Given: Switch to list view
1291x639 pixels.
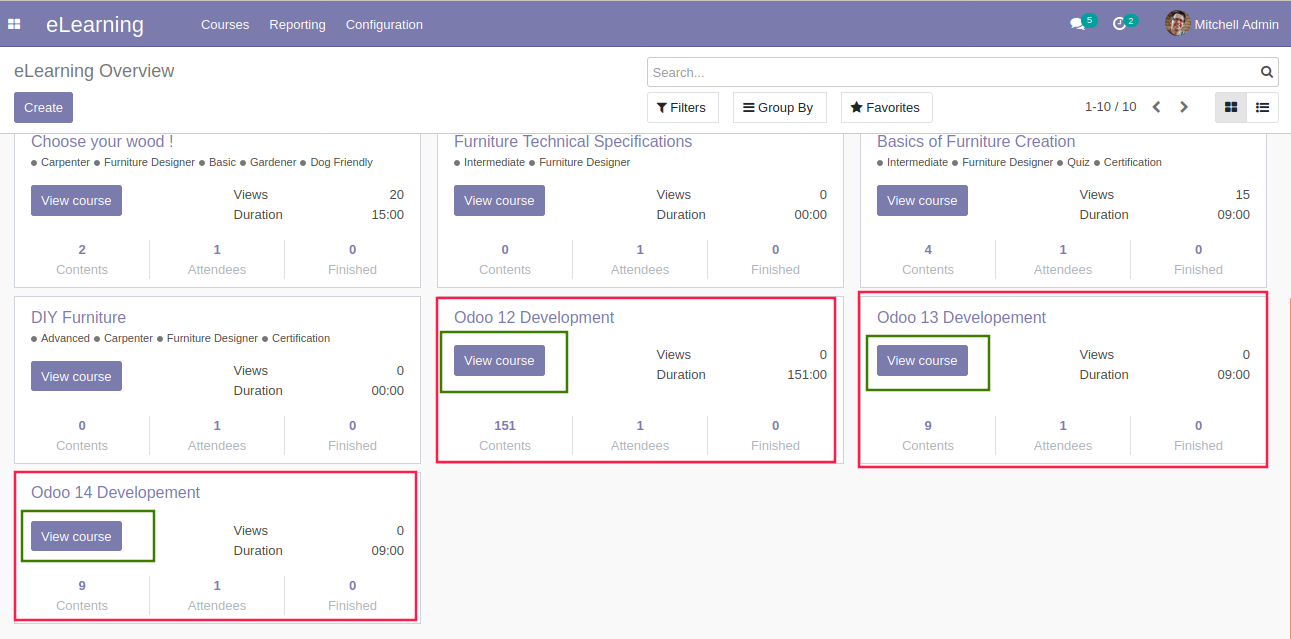Looking at the screenshot, I should [x=1262, y=107].
